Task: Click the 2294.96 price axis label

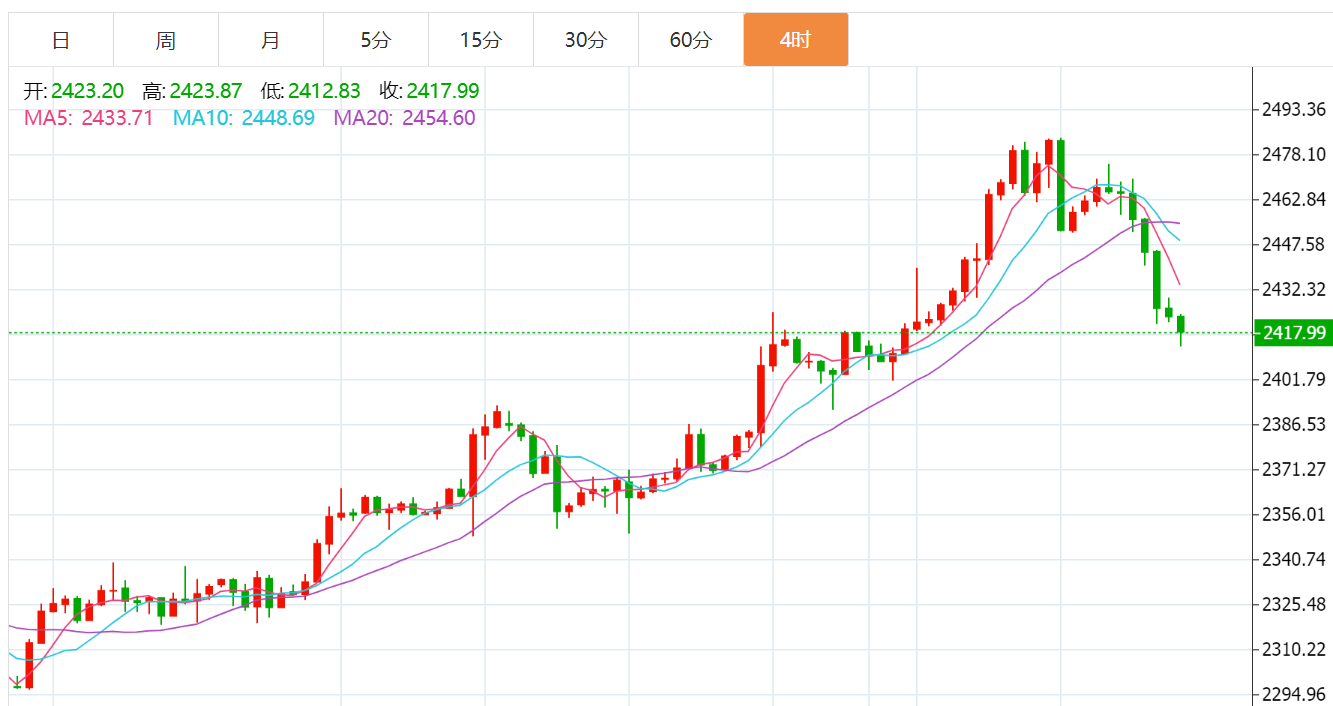Action: click(x=1293, y=694)
